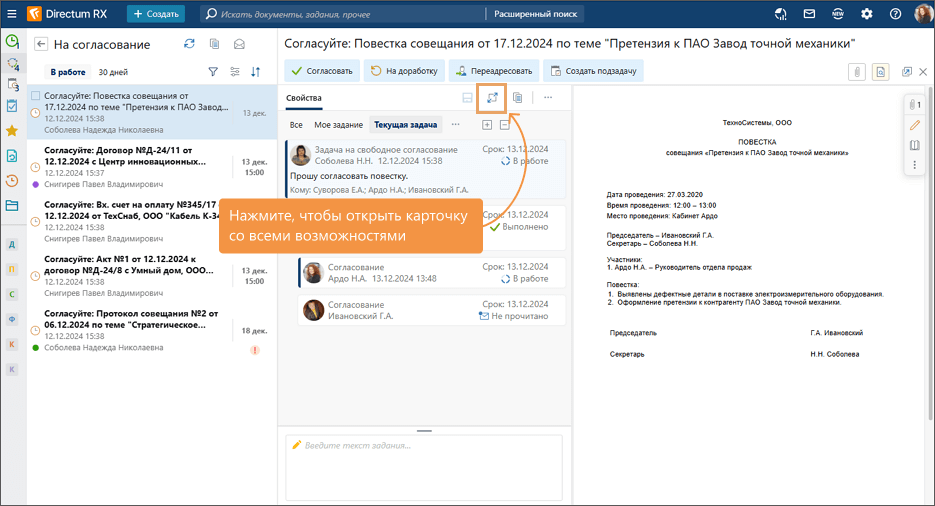Viewport: 935px width, 506px height.
Task: Click the На доработку button
Action: [x=404, y=71]
